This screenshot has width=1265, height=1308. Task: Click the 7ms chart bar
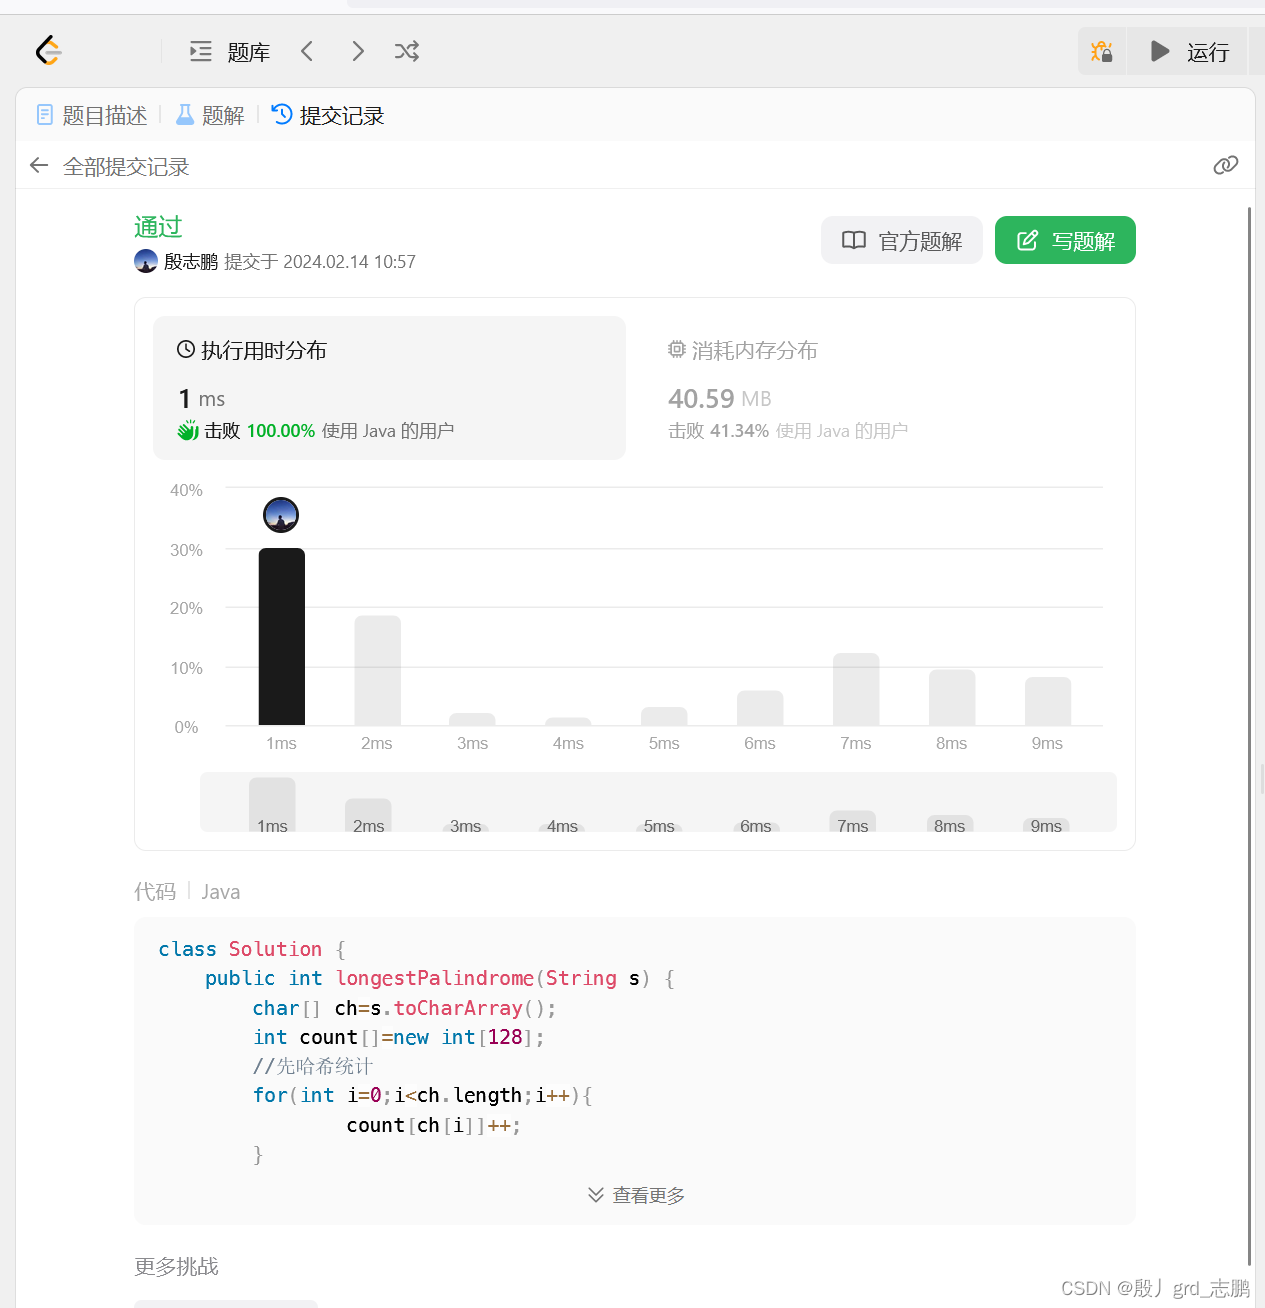coord(856,689)
